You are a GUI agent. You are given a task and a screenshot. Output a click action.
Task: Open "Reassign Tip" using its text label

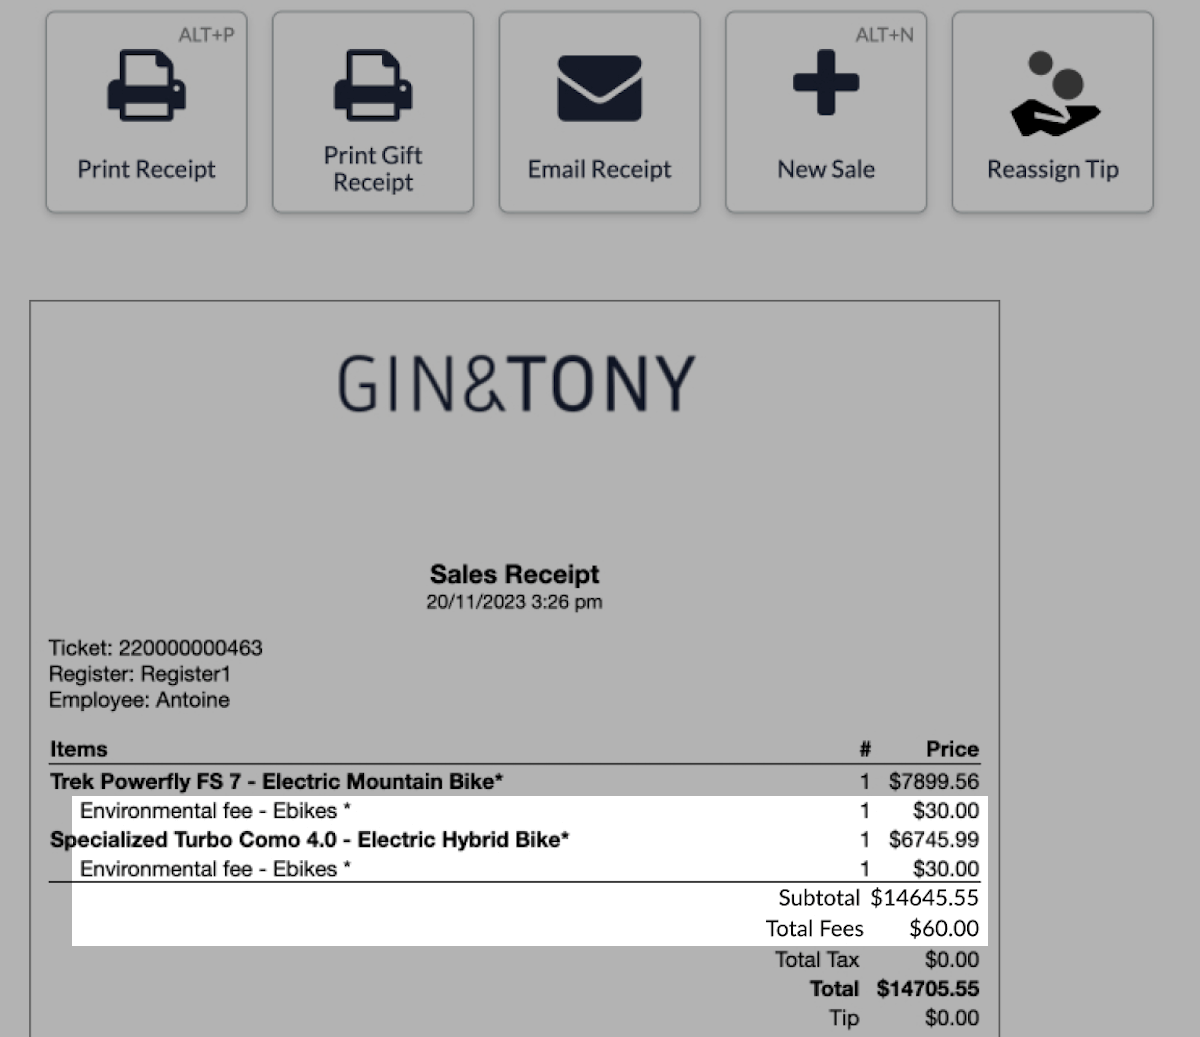pyautogui.click(x=1052, y=169)
